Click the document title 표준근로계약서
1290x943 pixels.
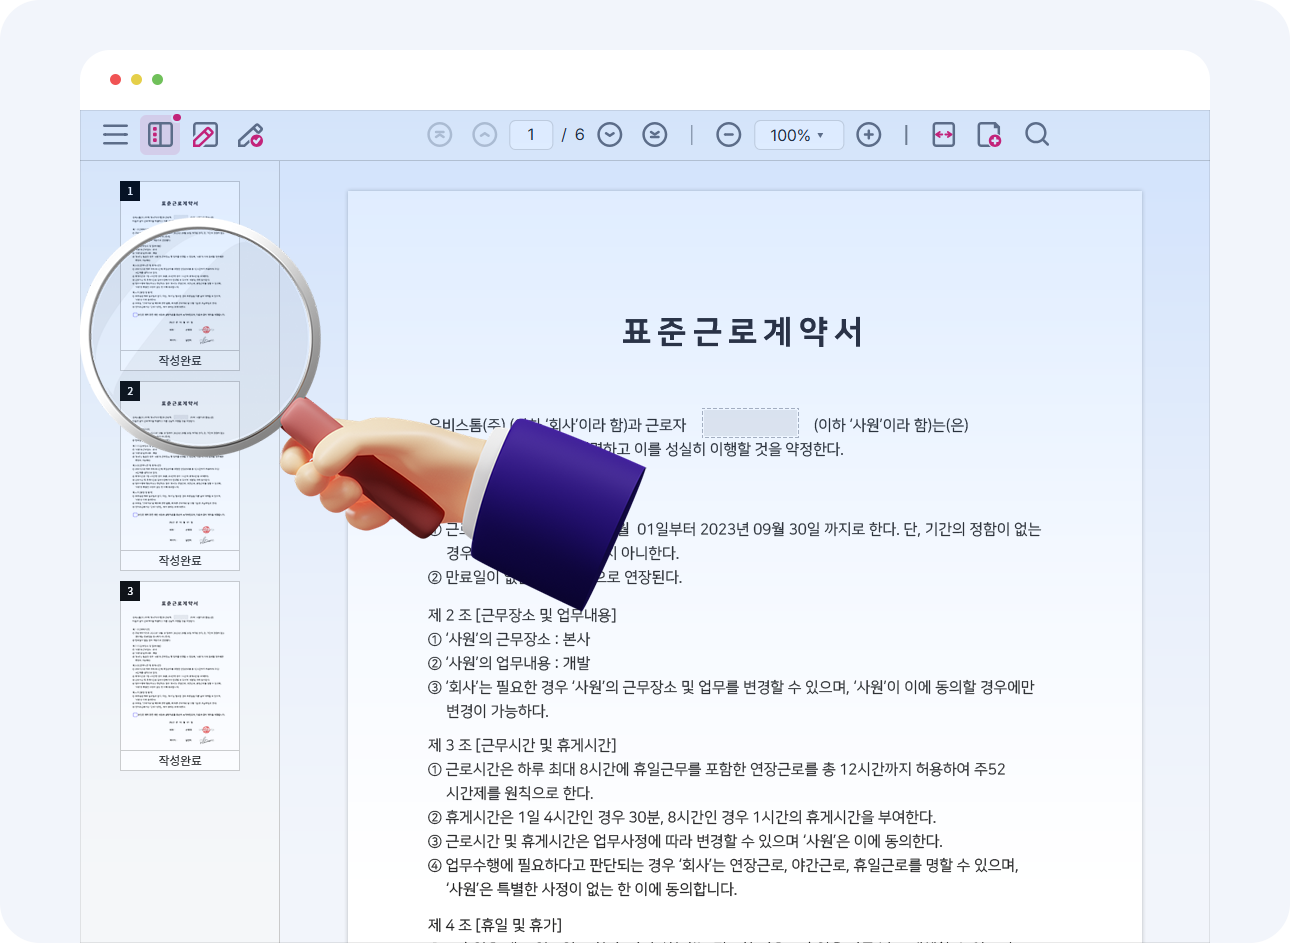pos(743,332)
